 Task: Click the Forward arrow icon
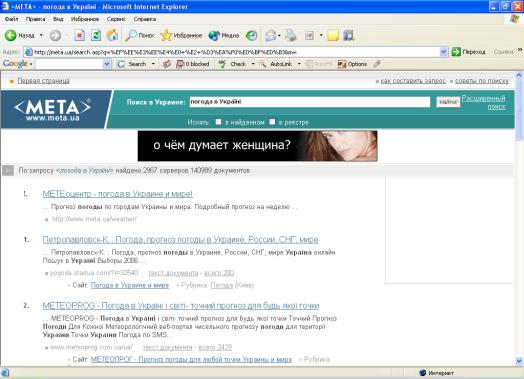[55, 35]
